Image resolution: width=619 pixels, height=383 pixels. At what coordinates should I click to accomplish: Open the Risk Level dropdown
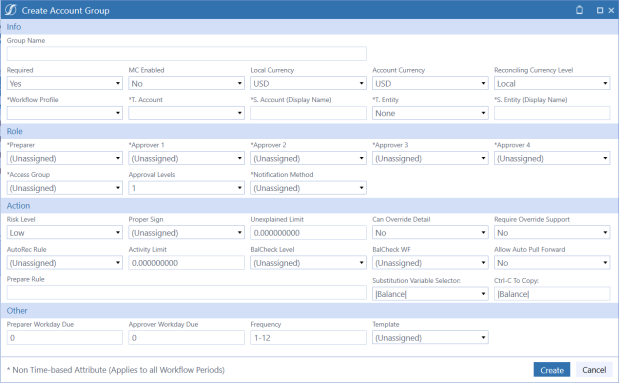coord(65,233)
